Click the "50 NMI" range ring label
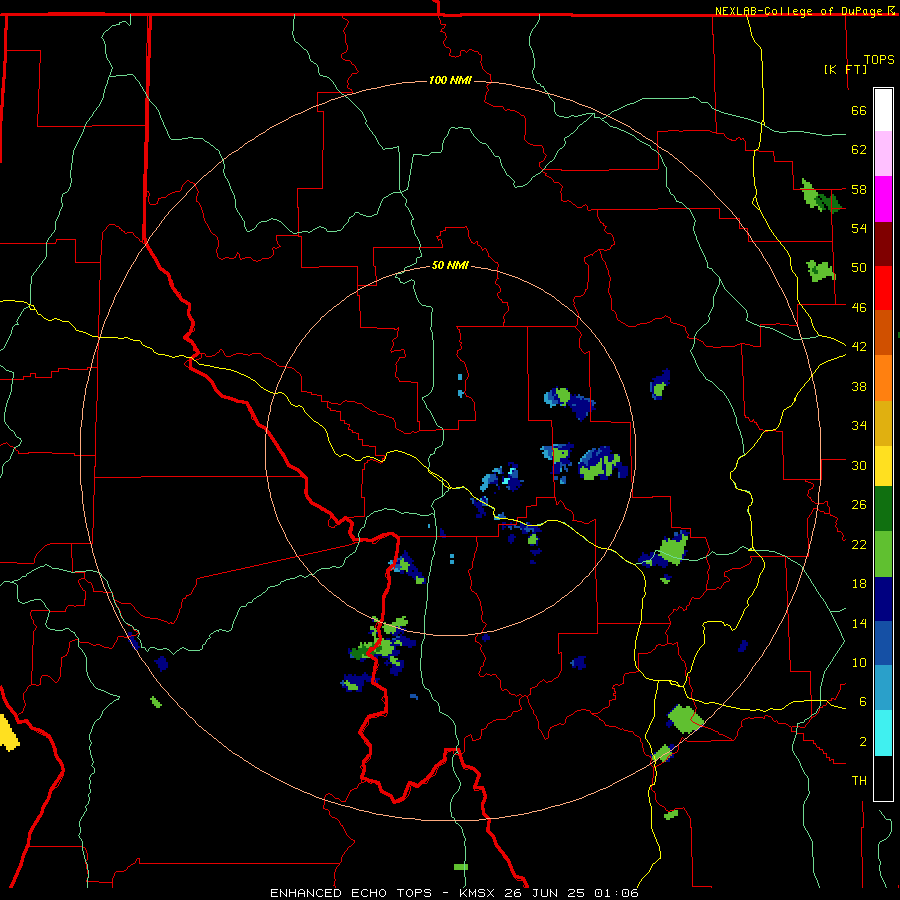The width and height of the screenshot is (900, 900). 450,265
